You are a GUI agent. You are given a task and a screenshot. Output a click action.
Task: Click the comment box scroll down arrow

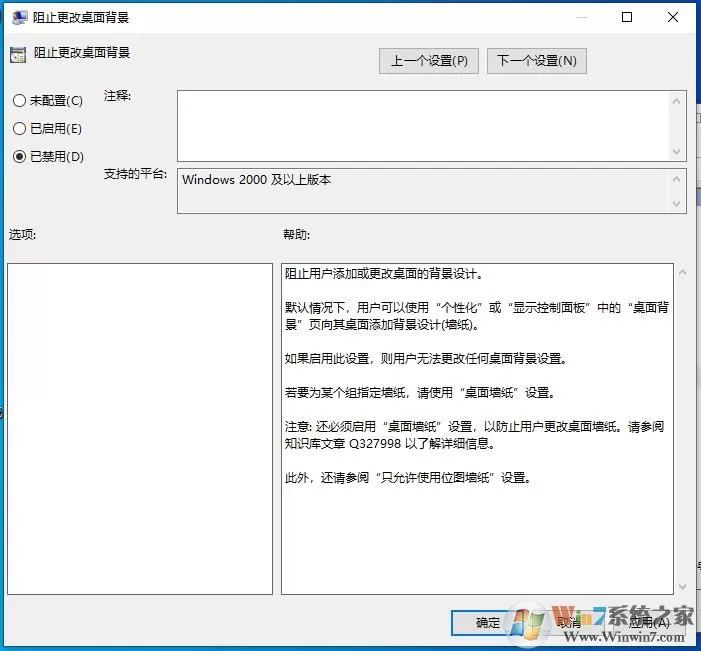click(676, 152)
